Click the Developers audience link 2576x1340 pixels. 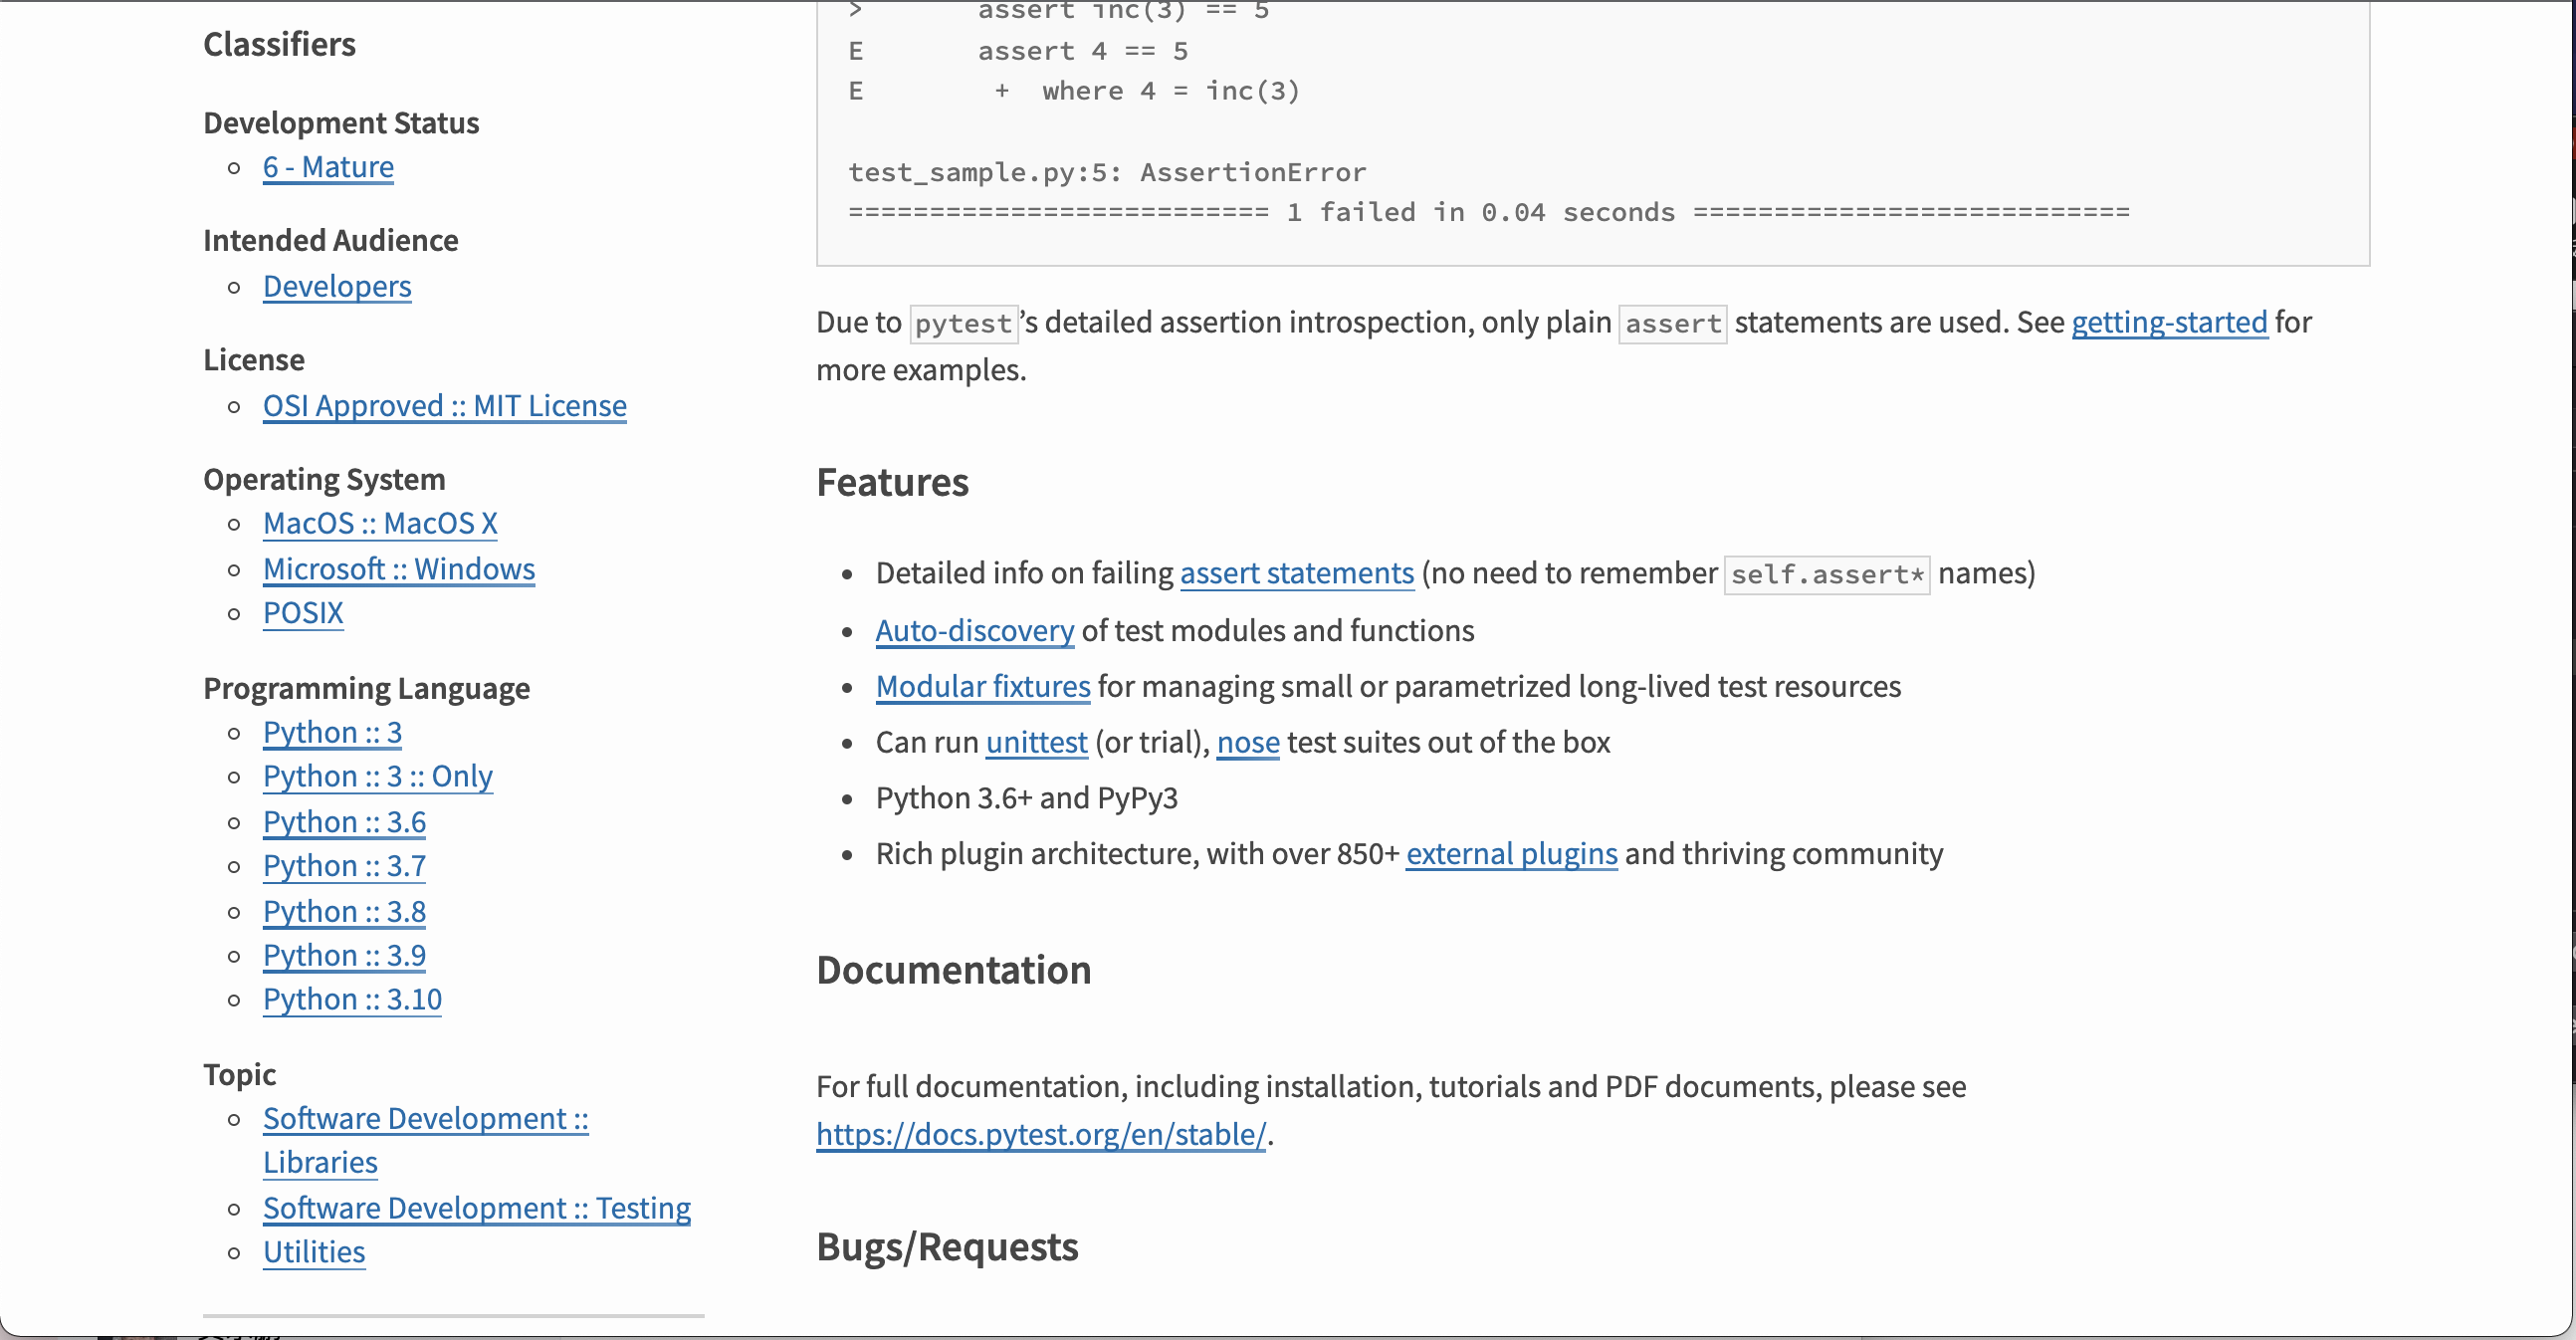[337, 287]
